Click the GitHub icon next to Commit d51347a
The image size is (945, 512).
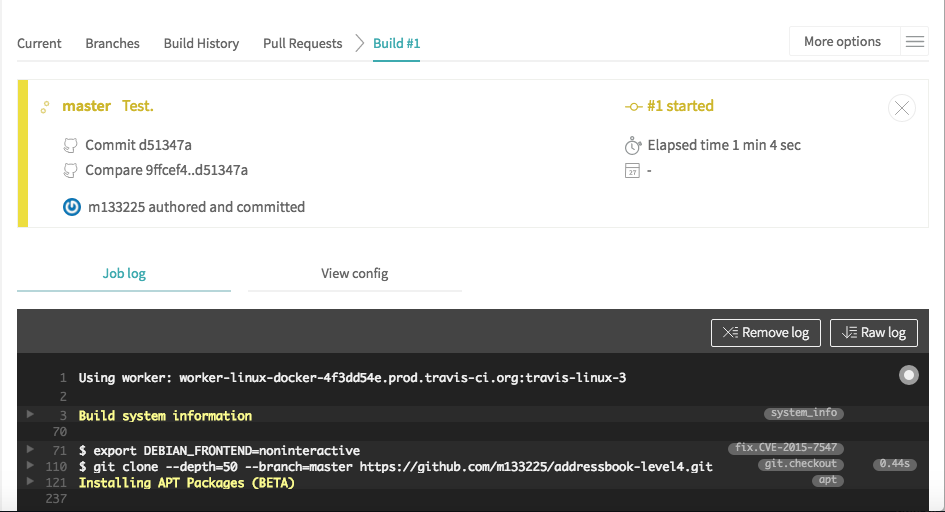(70, 145)
